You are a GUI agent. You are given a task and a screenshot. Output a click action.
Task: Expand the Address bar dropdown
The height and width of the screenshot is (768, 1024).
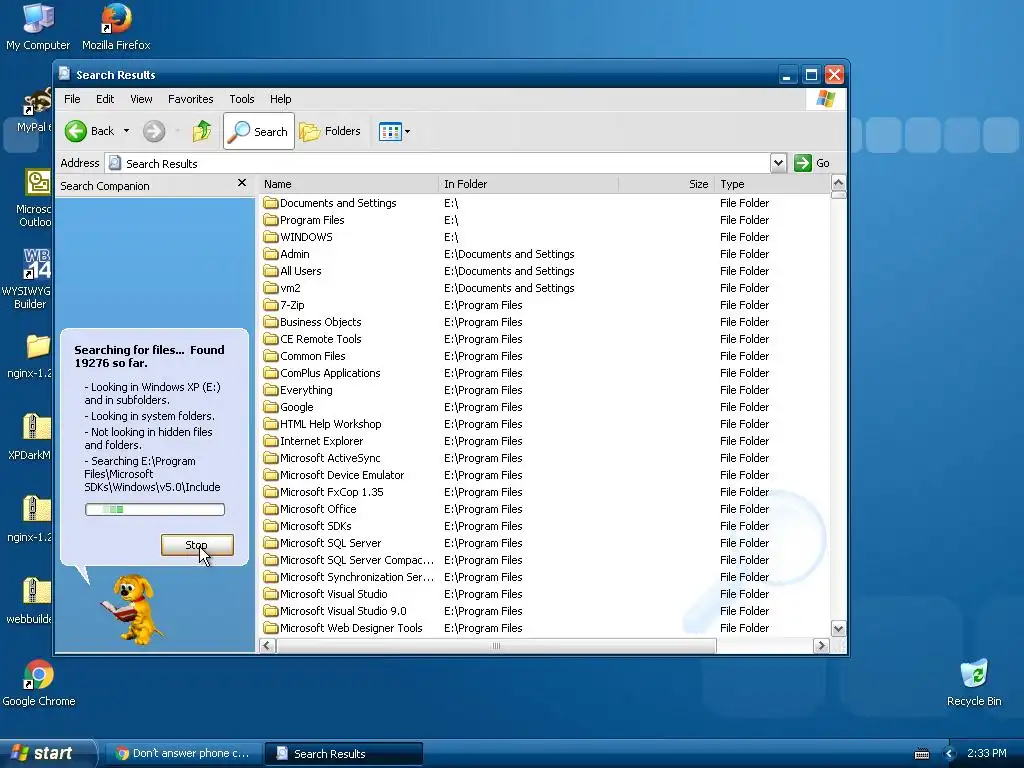[778, 163]
